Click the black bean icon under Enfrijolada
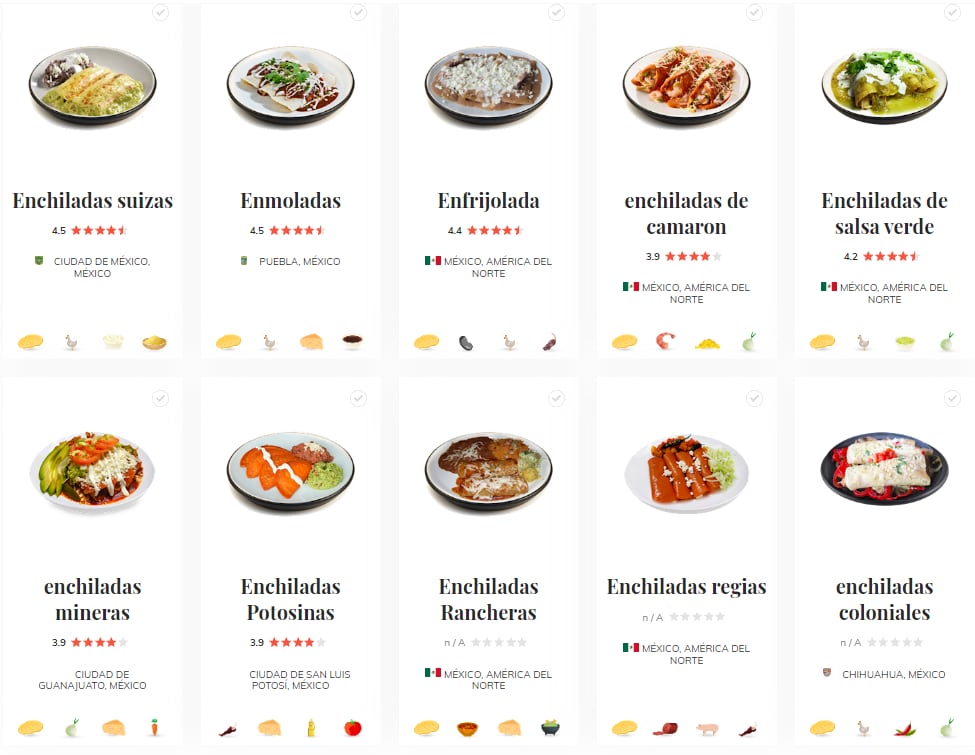The image size is (975, 755). [x=468, y=341]
